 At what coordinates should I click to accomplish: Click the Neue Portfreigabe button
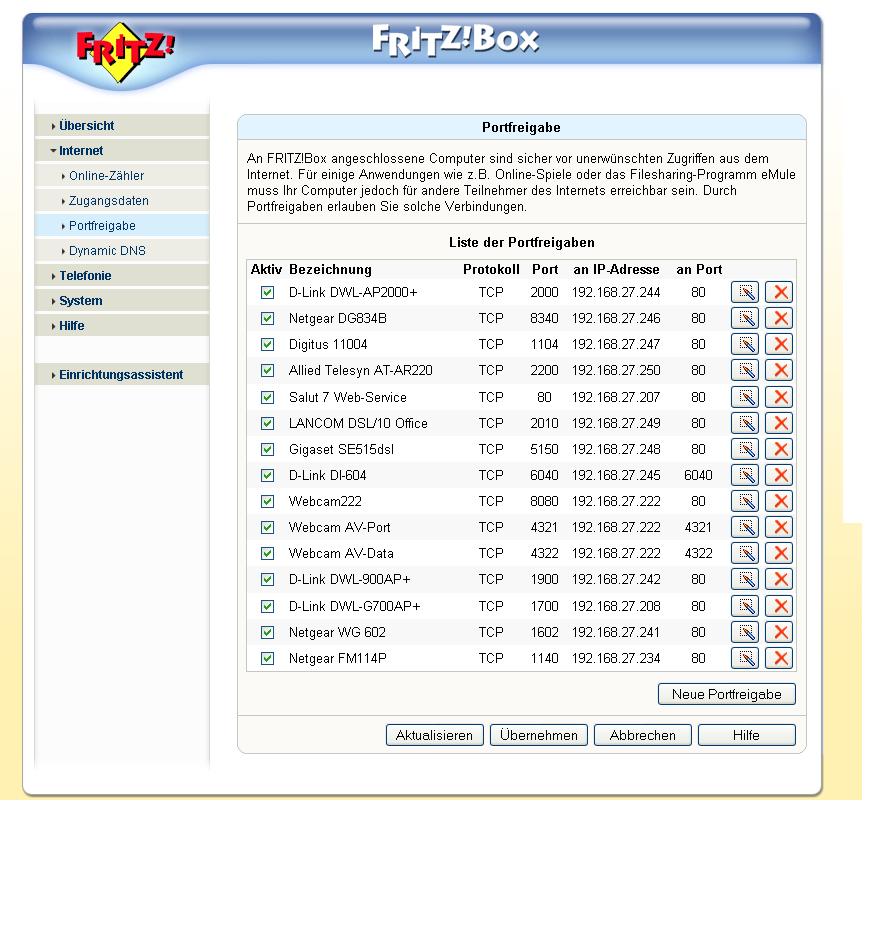click(x=726, y=694)
